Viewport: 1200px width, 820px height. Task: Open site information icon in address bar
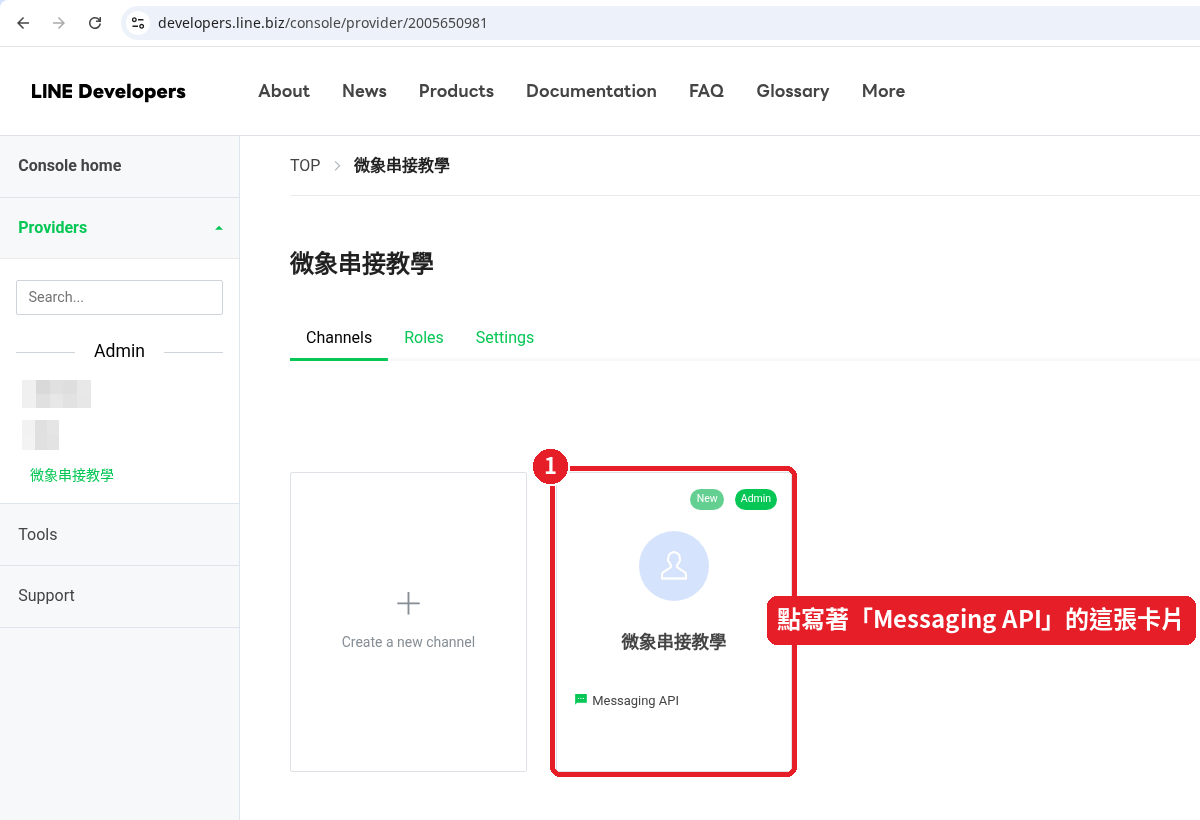click(x=139, y=22)
